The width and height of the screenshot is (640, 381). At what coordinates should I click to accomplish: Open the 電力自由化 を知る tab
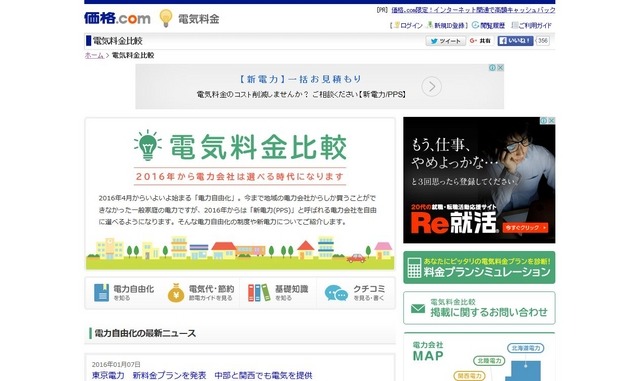(124, 293)
